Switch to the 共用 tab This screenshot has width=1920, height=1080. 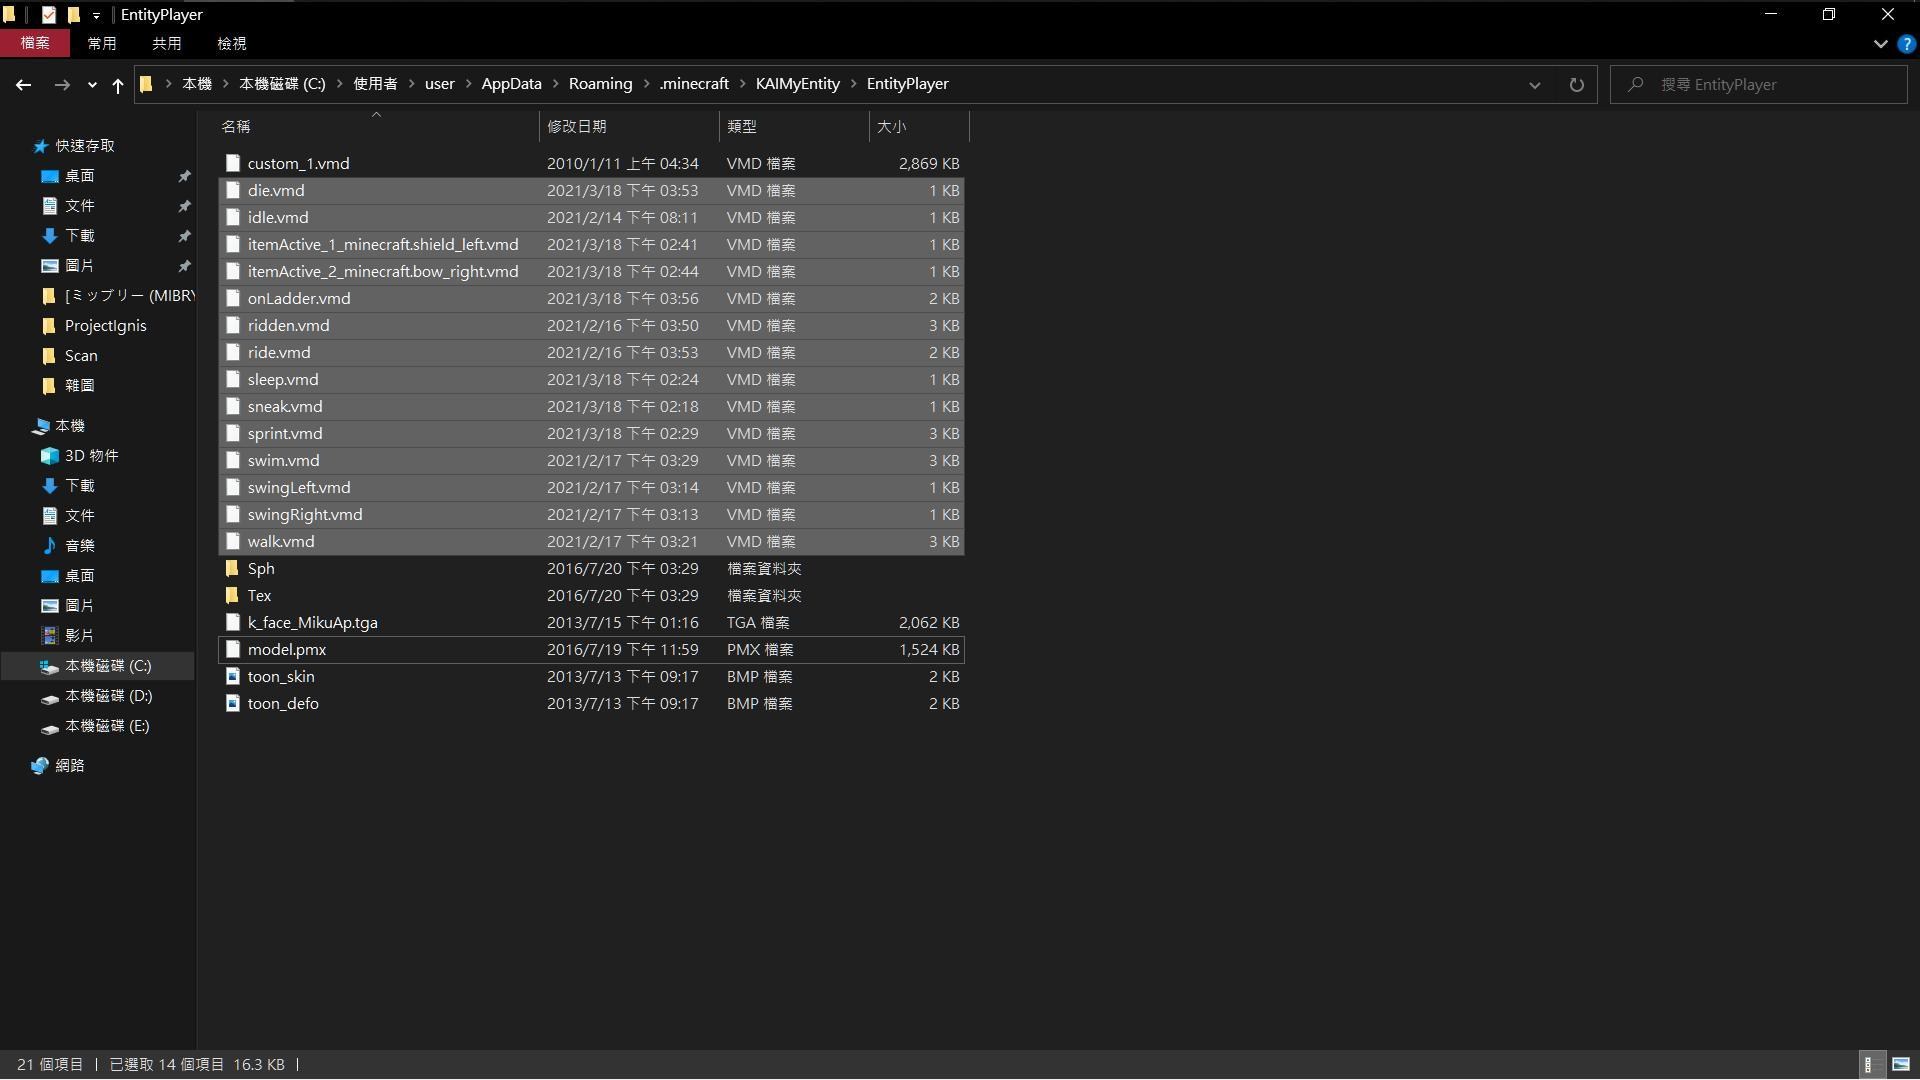click(167, 43)
